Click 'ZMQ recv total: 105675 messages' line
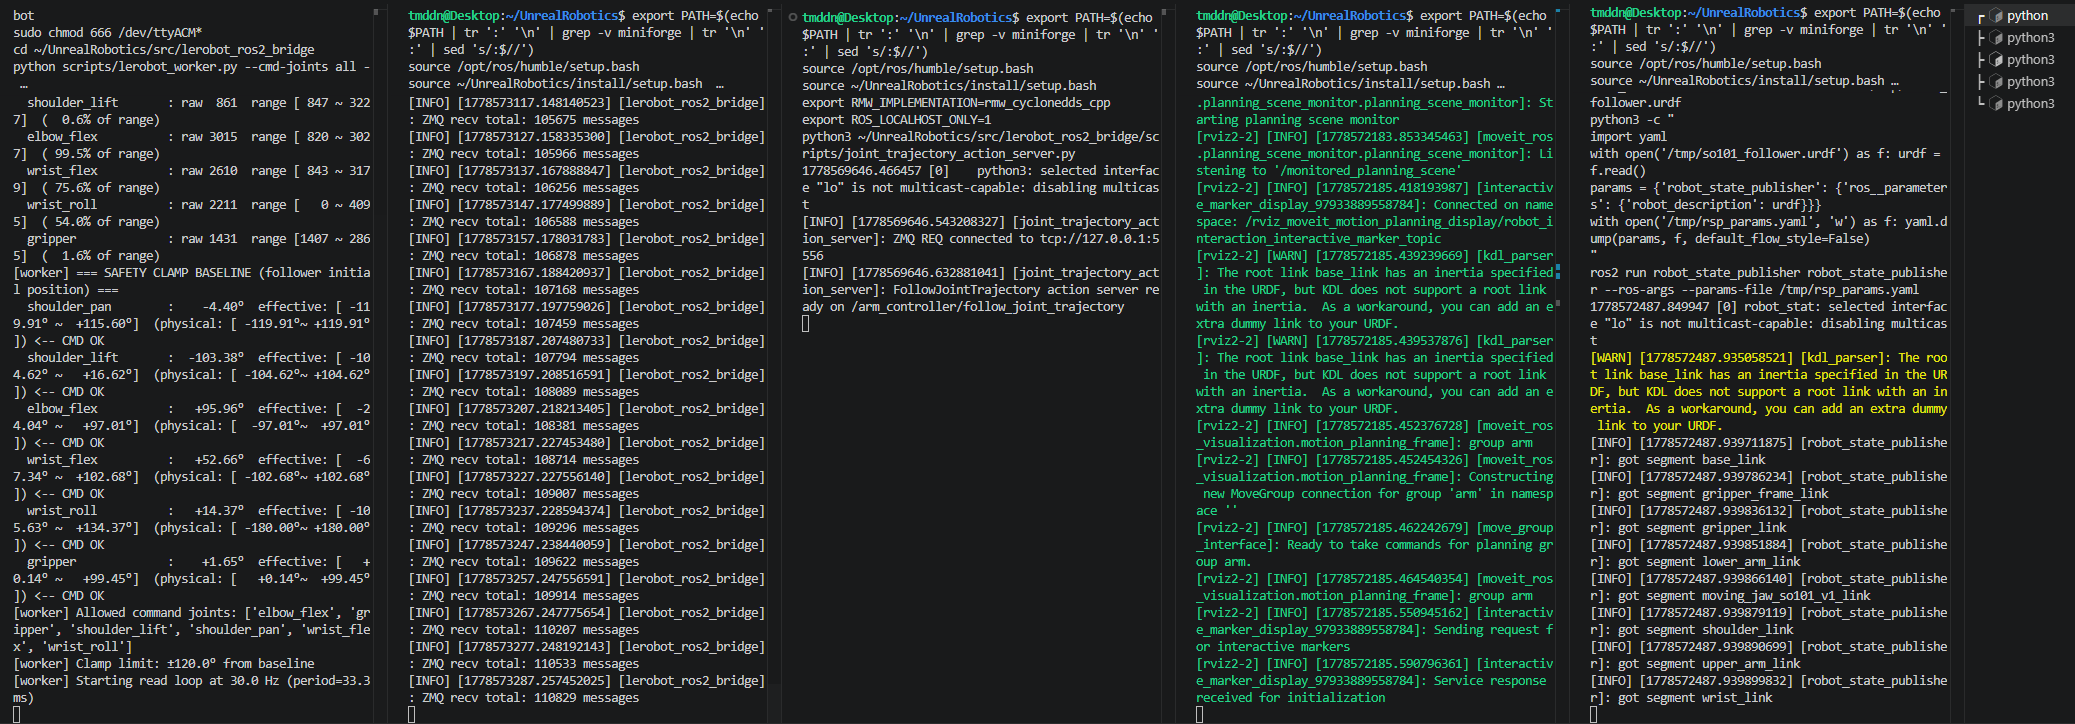The image size is (2075, 724). pyautogui.click(x=530, y=119)
